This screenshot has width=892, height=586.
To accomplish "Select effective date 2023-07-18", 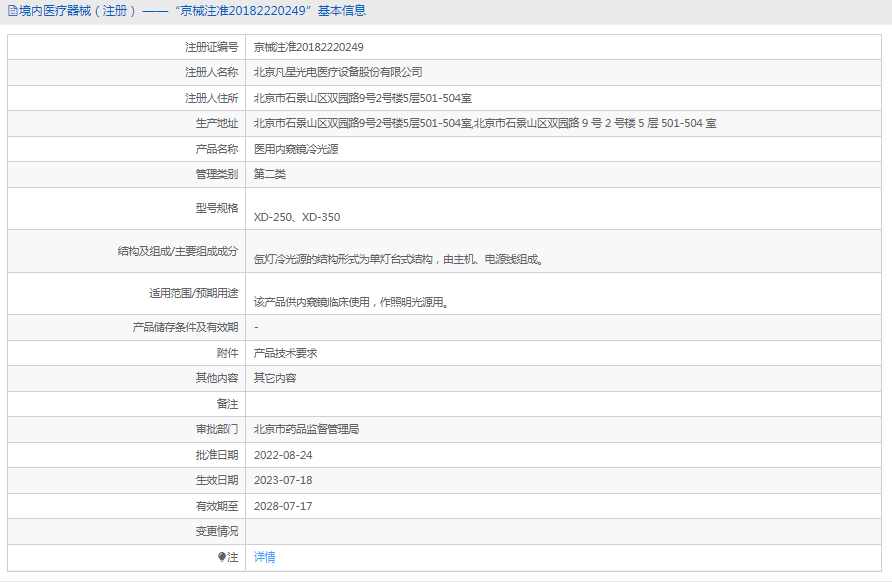I will (283, 480).
